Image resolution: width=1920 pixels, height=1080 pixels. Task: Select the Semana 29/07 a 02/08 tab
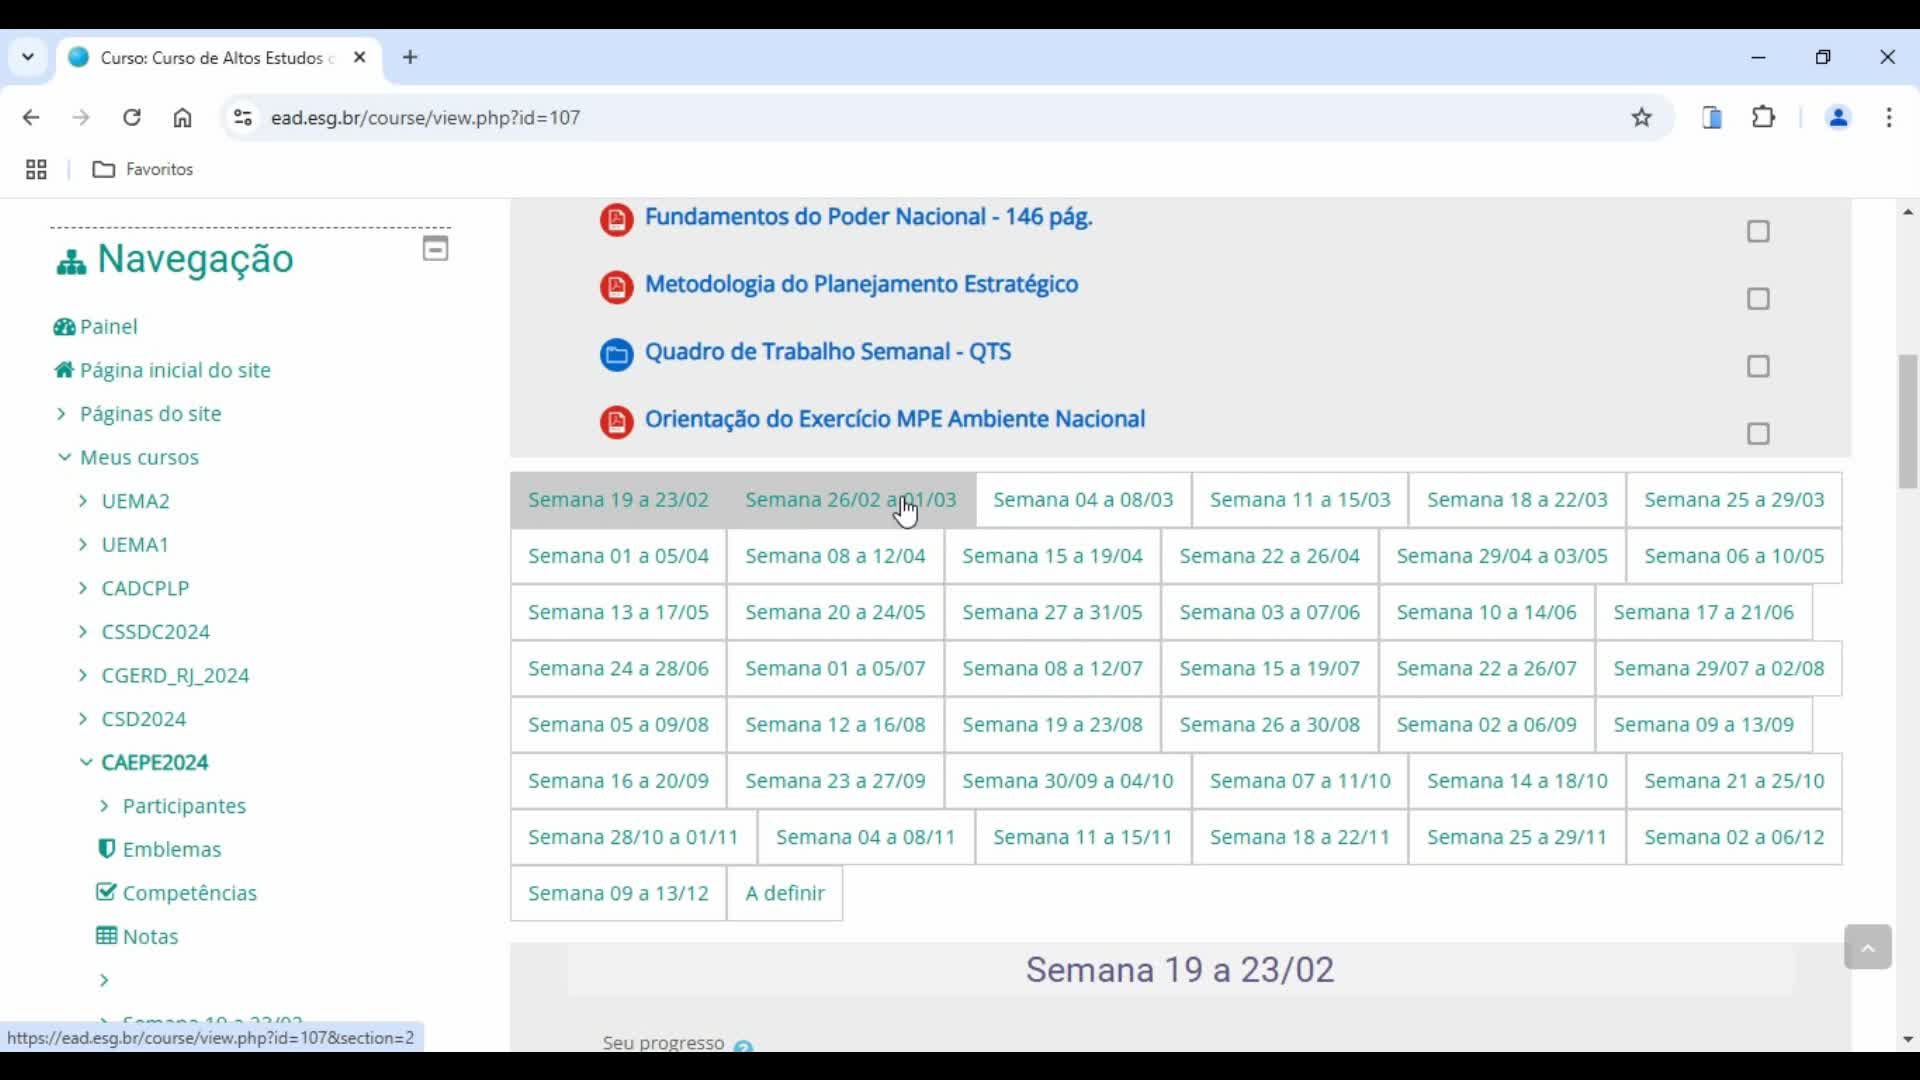coord(1718,668)
